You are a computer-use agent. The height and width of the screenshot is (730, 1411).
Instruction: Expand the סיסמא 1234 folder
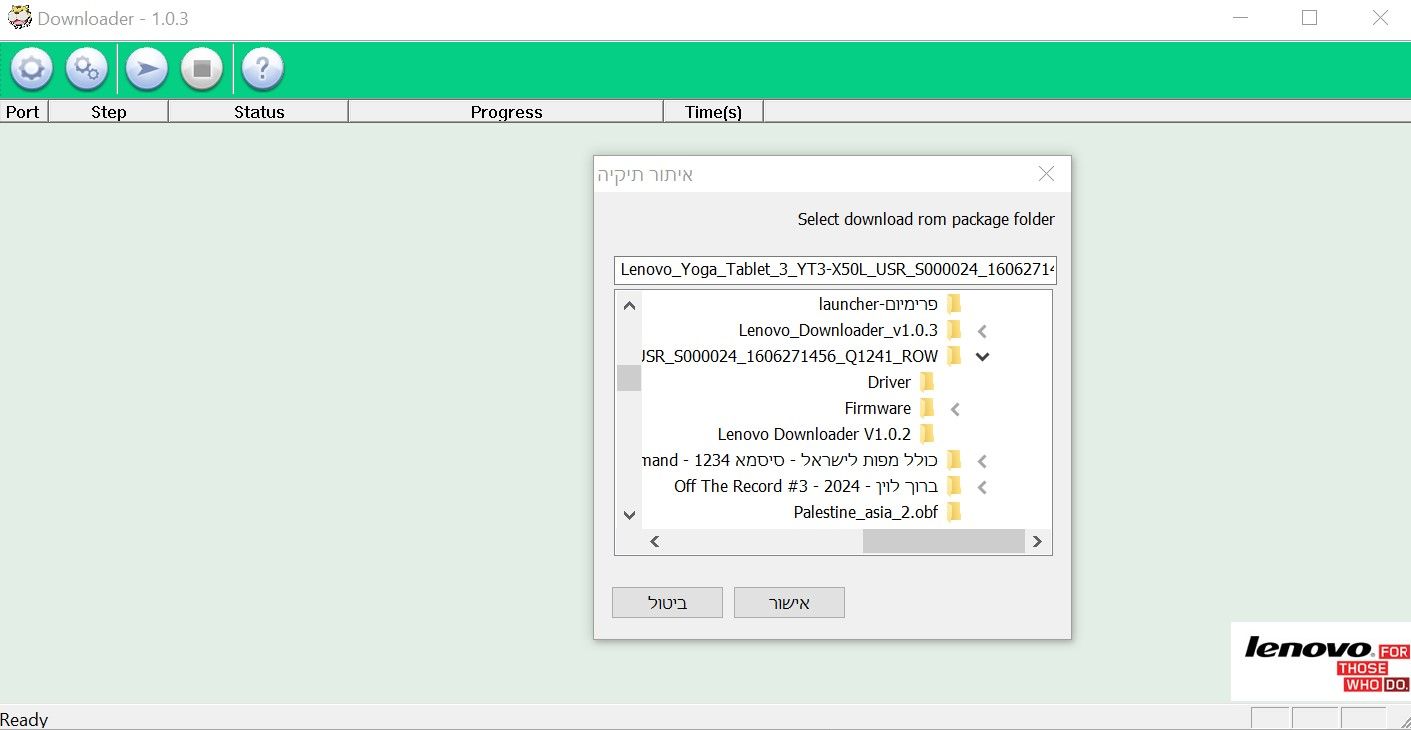tap(982, 461)
